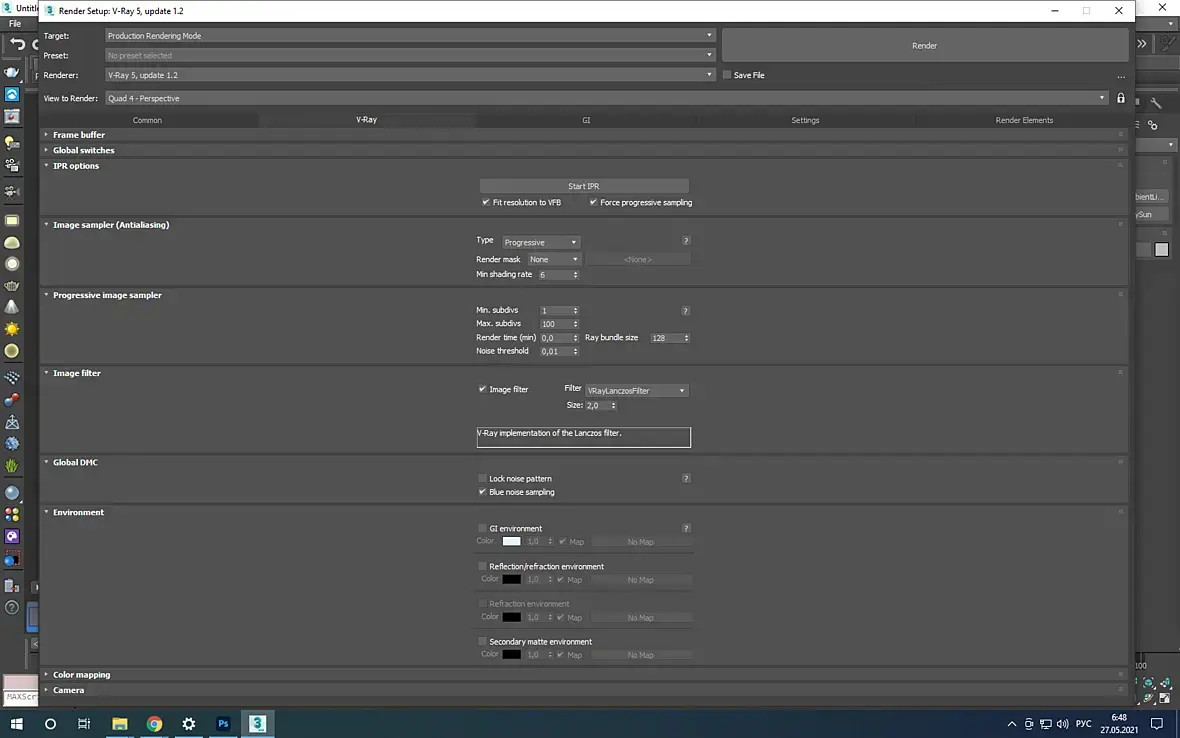Screen dimensions: 1180x738
Task: Select the cone-shaped IES light icon
Action: click(x=12, y=307)
